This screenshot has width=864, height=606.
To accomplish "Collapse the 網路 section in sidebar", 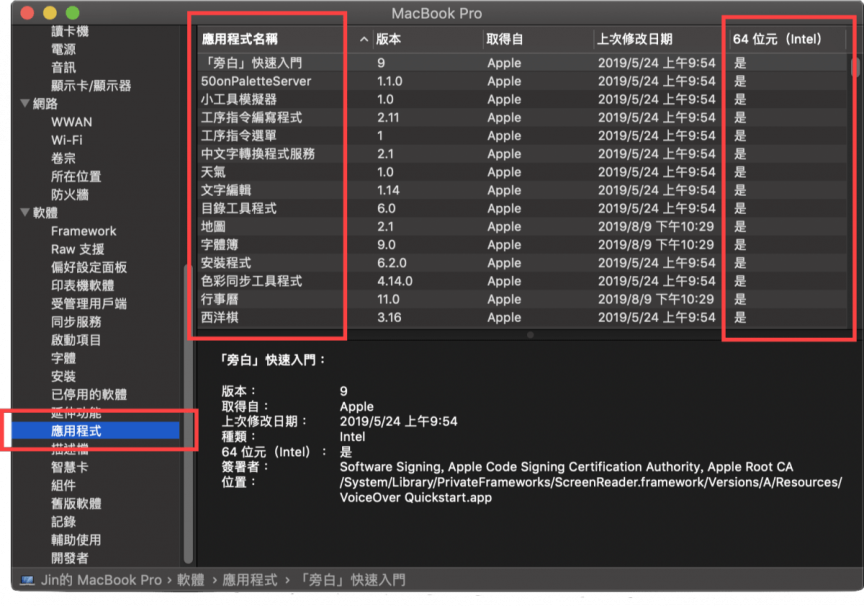I will coord(25,104).
